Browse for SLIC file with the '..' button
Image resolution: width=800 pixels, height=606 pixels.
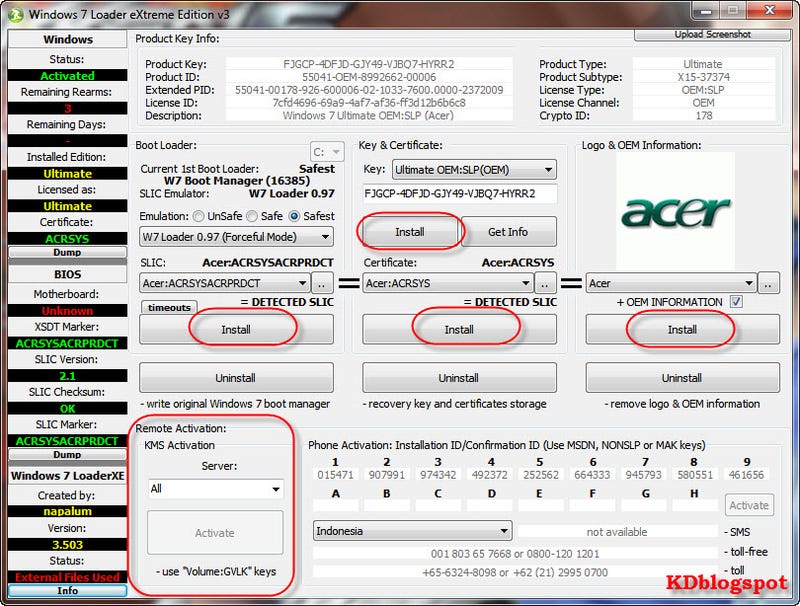[x=322, y=283]
